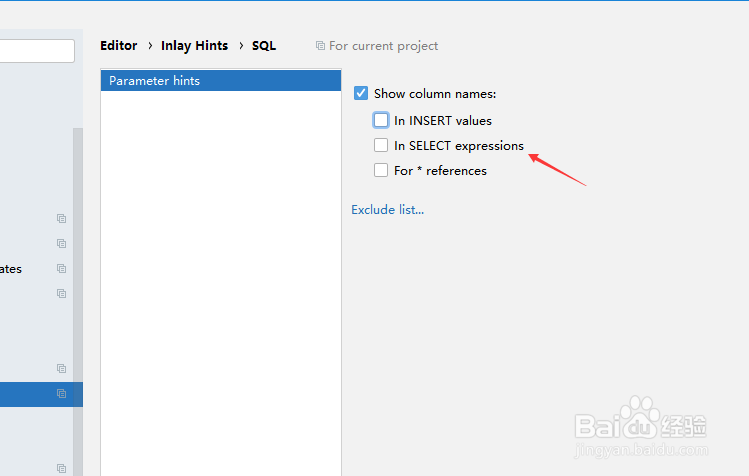749x476 pixels.
Task: Click project icon just above the highlighted sidebar row
Action: [x=61, y=368]
